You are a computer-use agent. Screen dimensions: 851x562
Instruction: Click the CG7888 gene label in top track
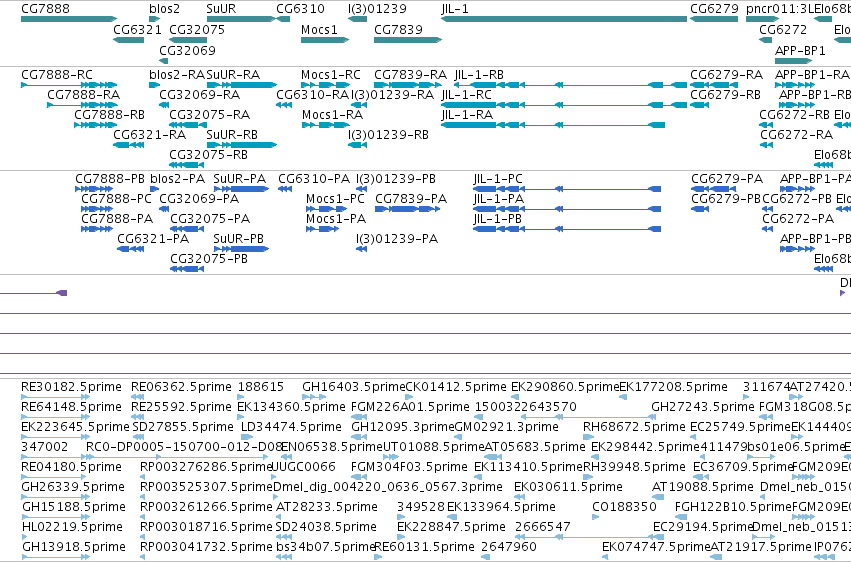(46, 9)
